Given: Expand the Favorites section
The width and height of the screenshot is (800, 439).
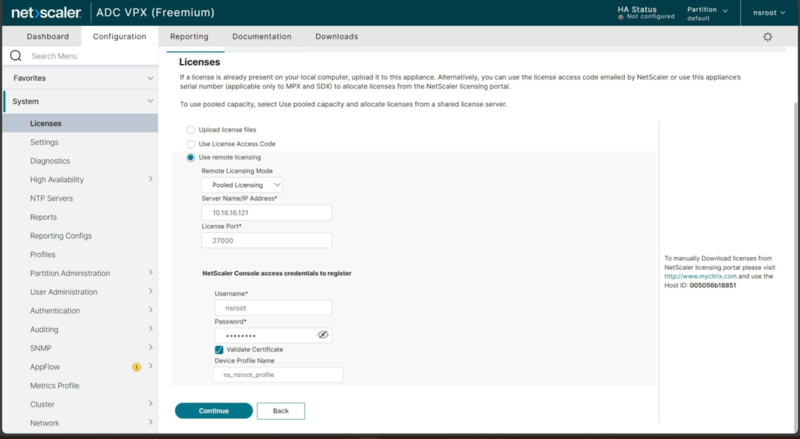Looking at the screenshot, I should click(x=150, y=78).
